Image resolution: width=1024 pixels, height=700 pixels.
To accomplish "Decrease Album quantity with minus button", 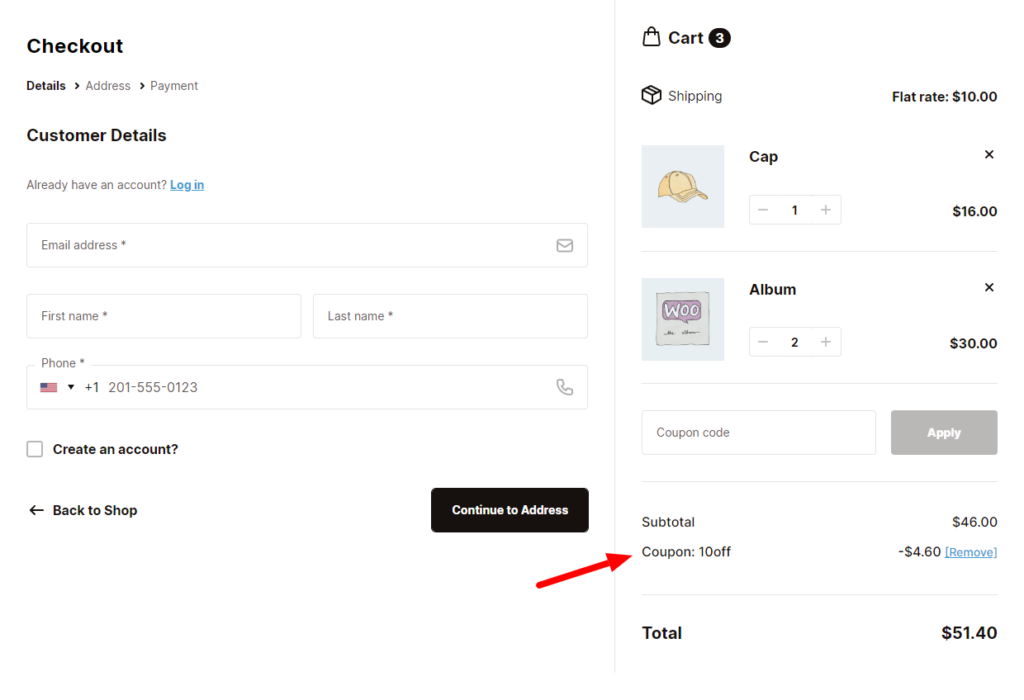I will [763, 342].
